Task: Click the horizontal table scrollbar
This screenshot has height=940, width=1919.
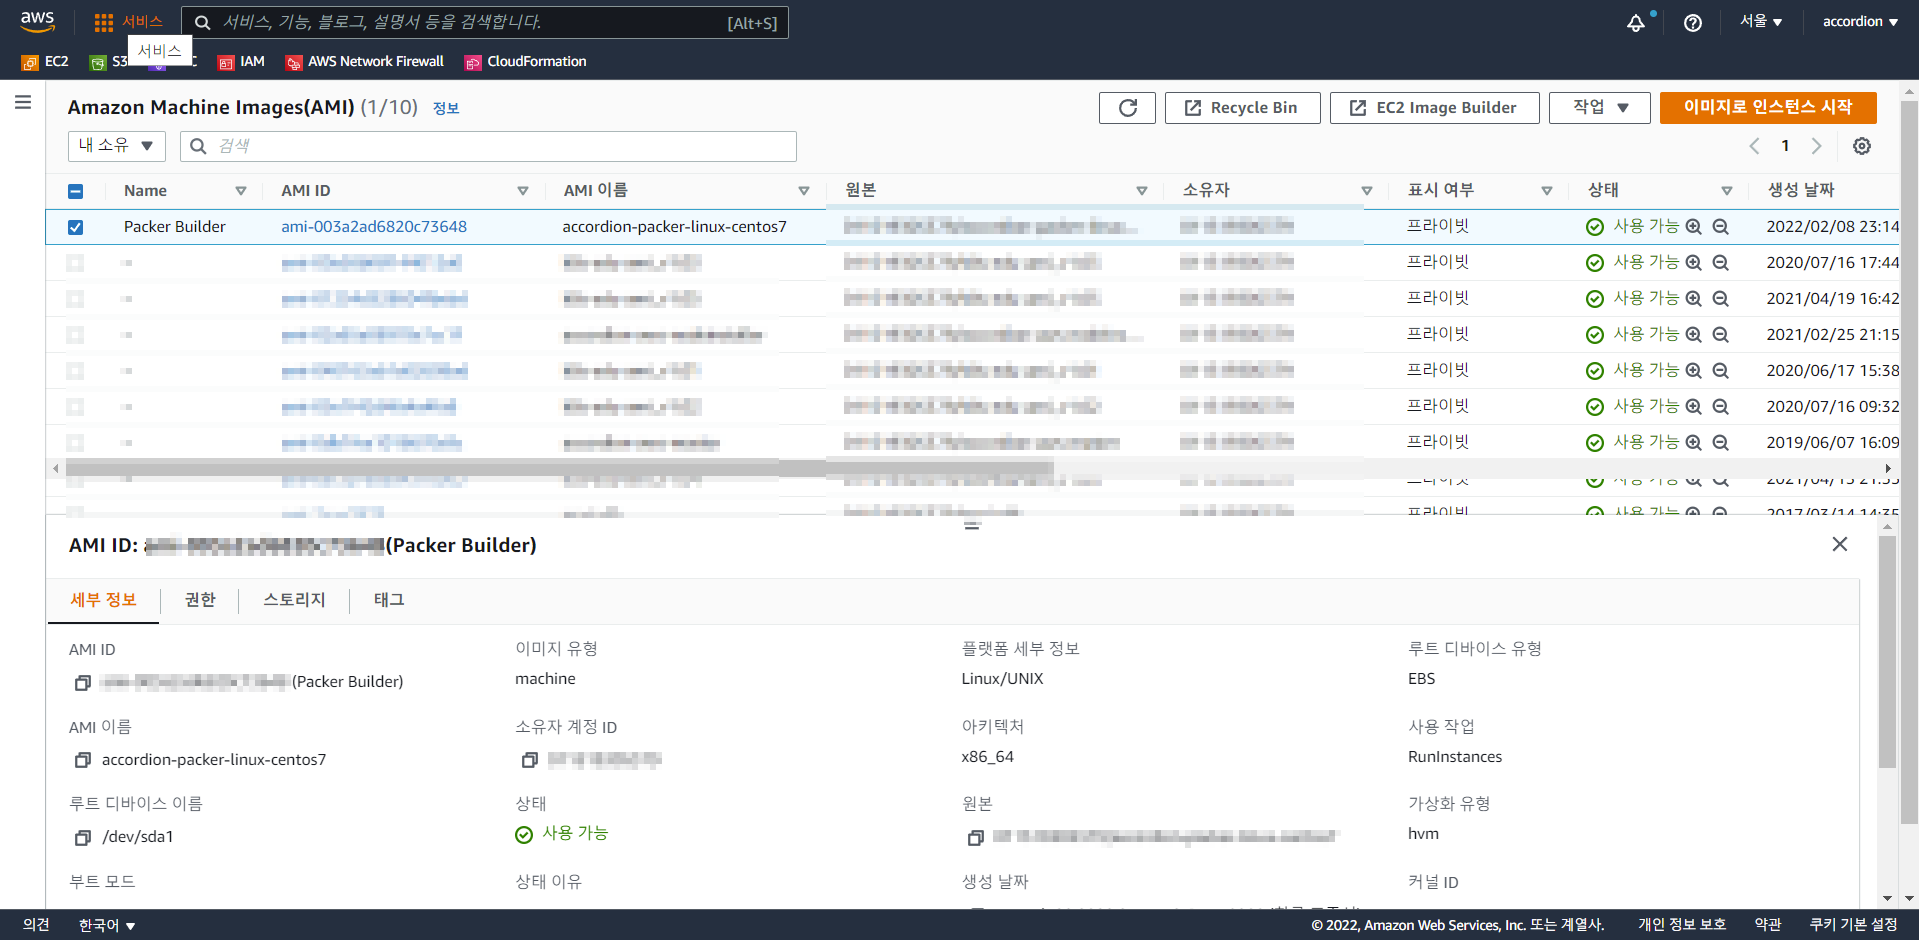Action: [x=560, y=468]
